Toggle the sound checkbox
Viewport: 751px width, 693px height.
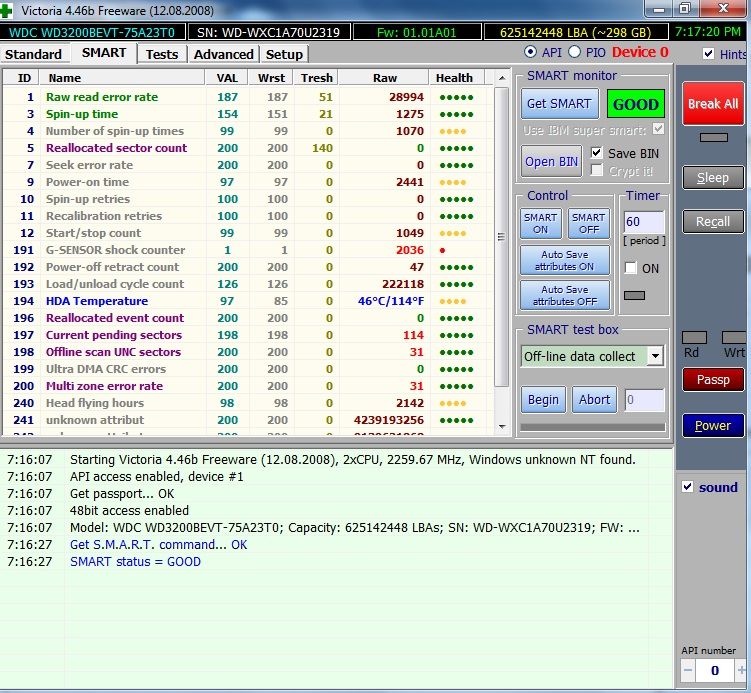687,487
